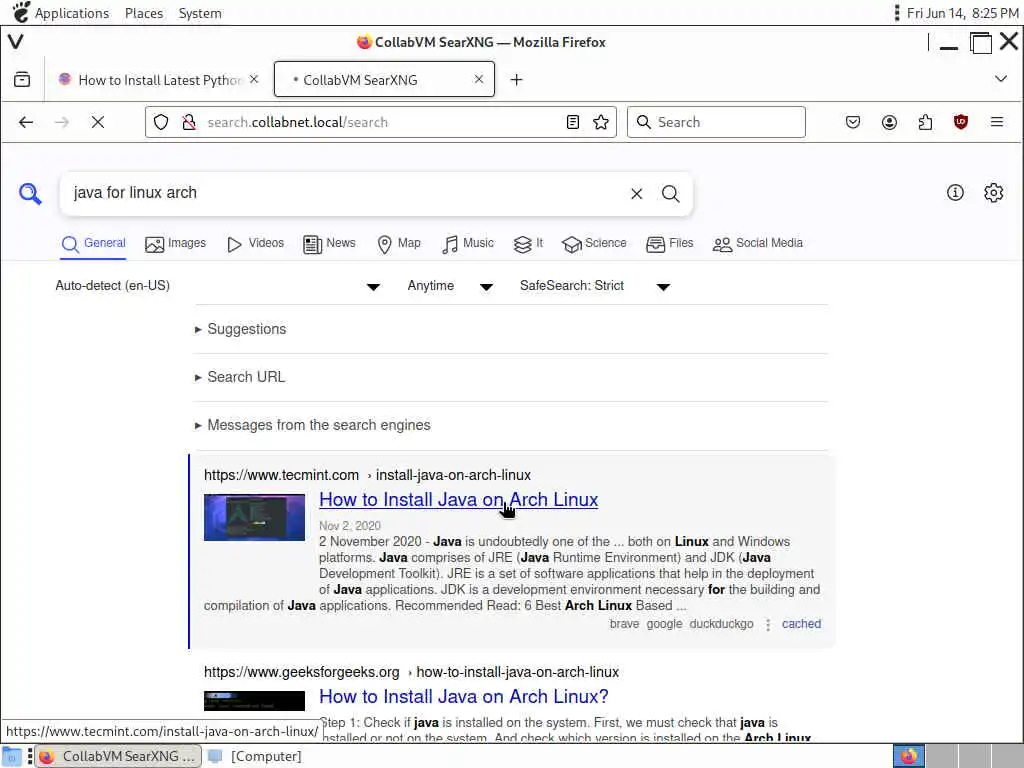The image size is (1024, 768).
Task: Click the Firefox View icon beside the tabs
Action: (x=22, y=80)
